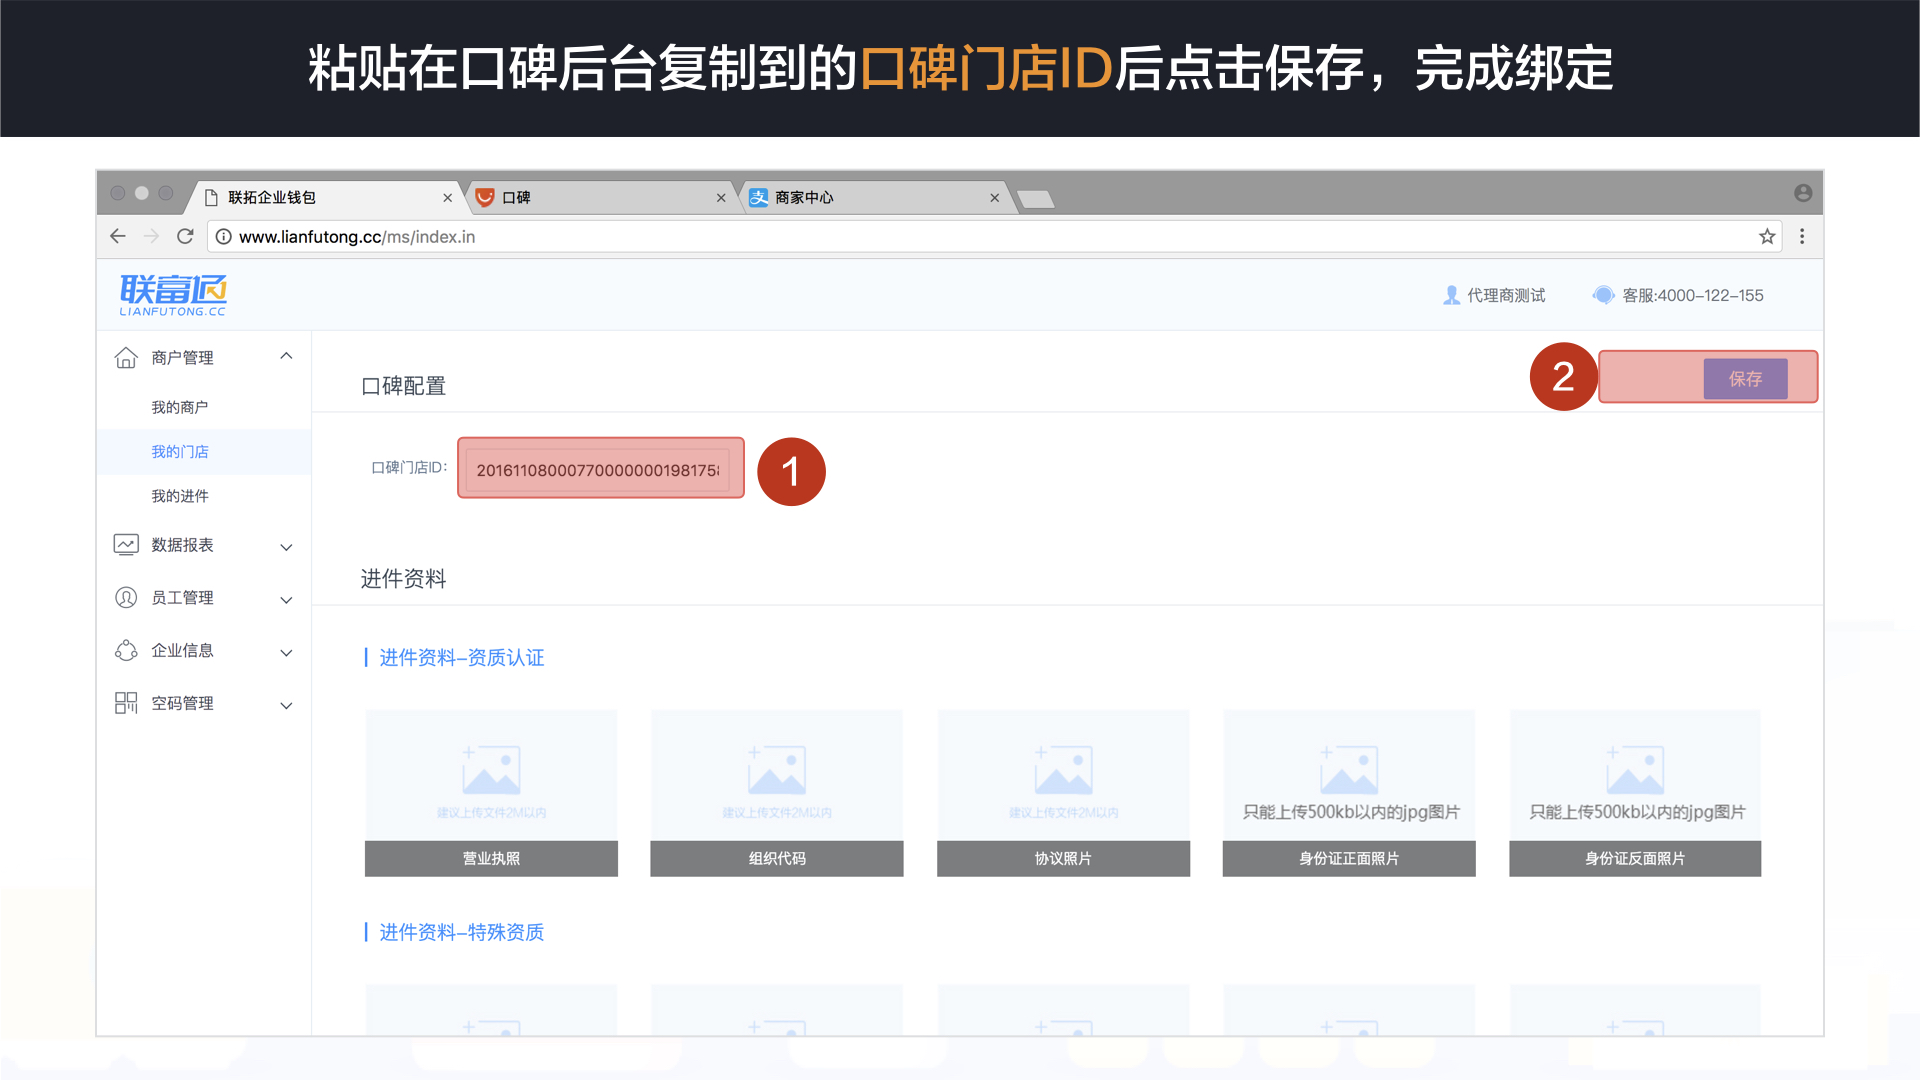Click the 商户管理 home icon
The height and width of the screenshot is (1080, 1920).
click(x=126, y=357)
